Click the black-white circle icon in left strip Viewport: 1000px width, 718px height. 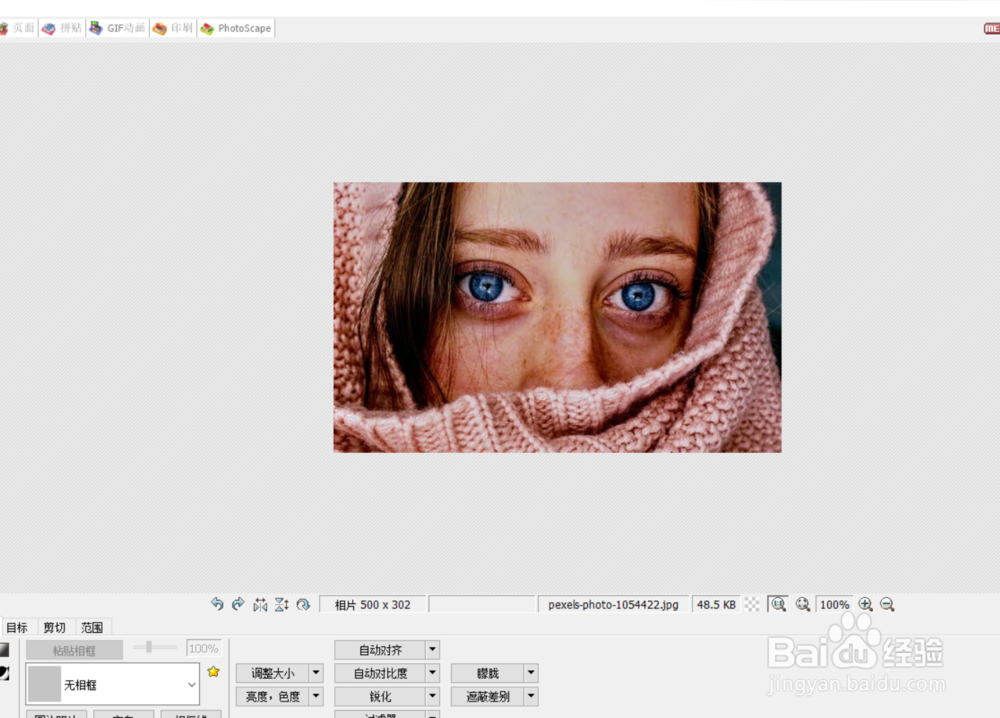pyautogui.click(x=4, y=673)
